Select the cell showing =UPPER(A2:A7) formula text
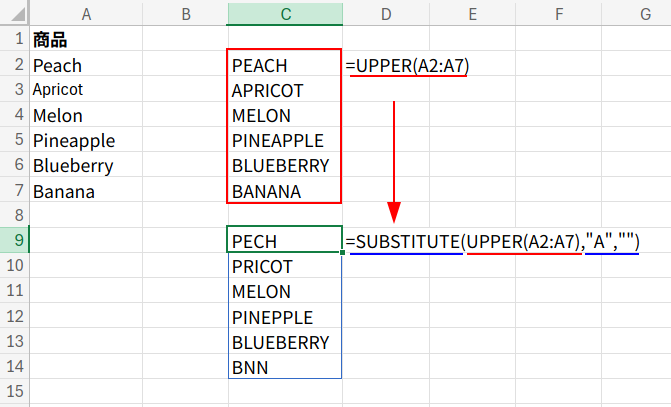This screenshot has width=671, height=407. tap(408, 66)
